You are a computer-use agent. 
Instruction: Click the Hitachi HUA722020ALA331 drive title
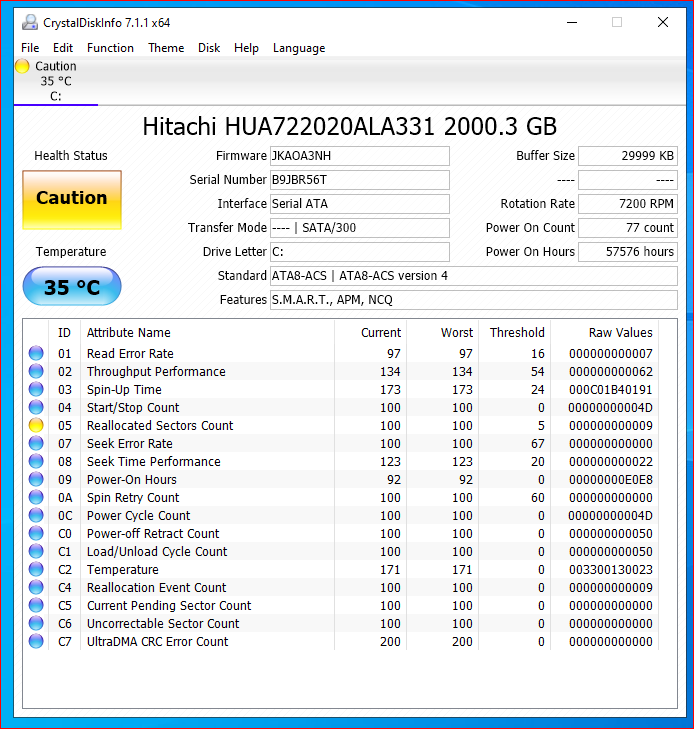pyautogui.click(x=350, y=126)
